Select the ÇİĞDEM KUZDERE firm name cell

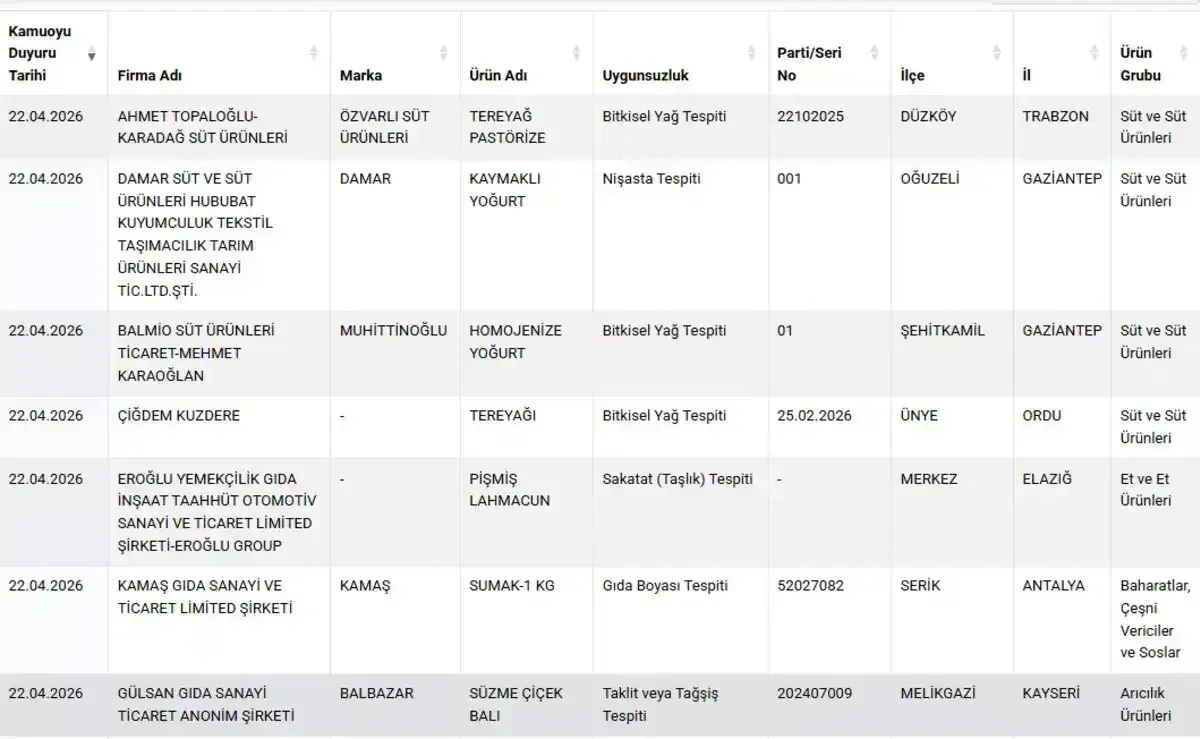pos(178,416)
